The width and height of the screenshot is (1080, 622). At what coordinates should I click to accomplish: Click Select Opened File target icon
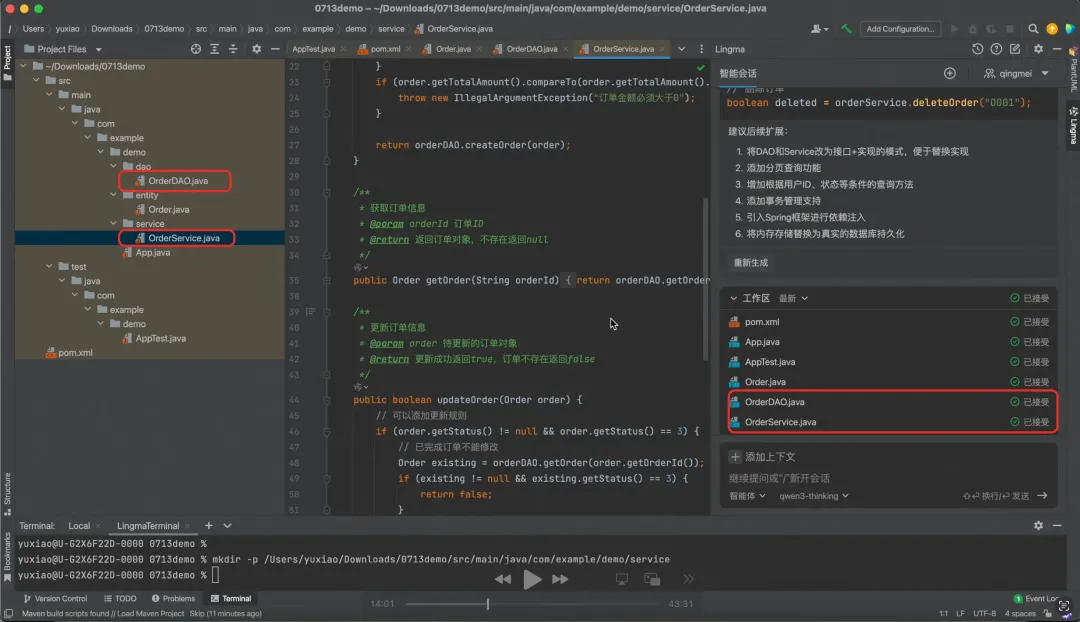tap(196, 49)
